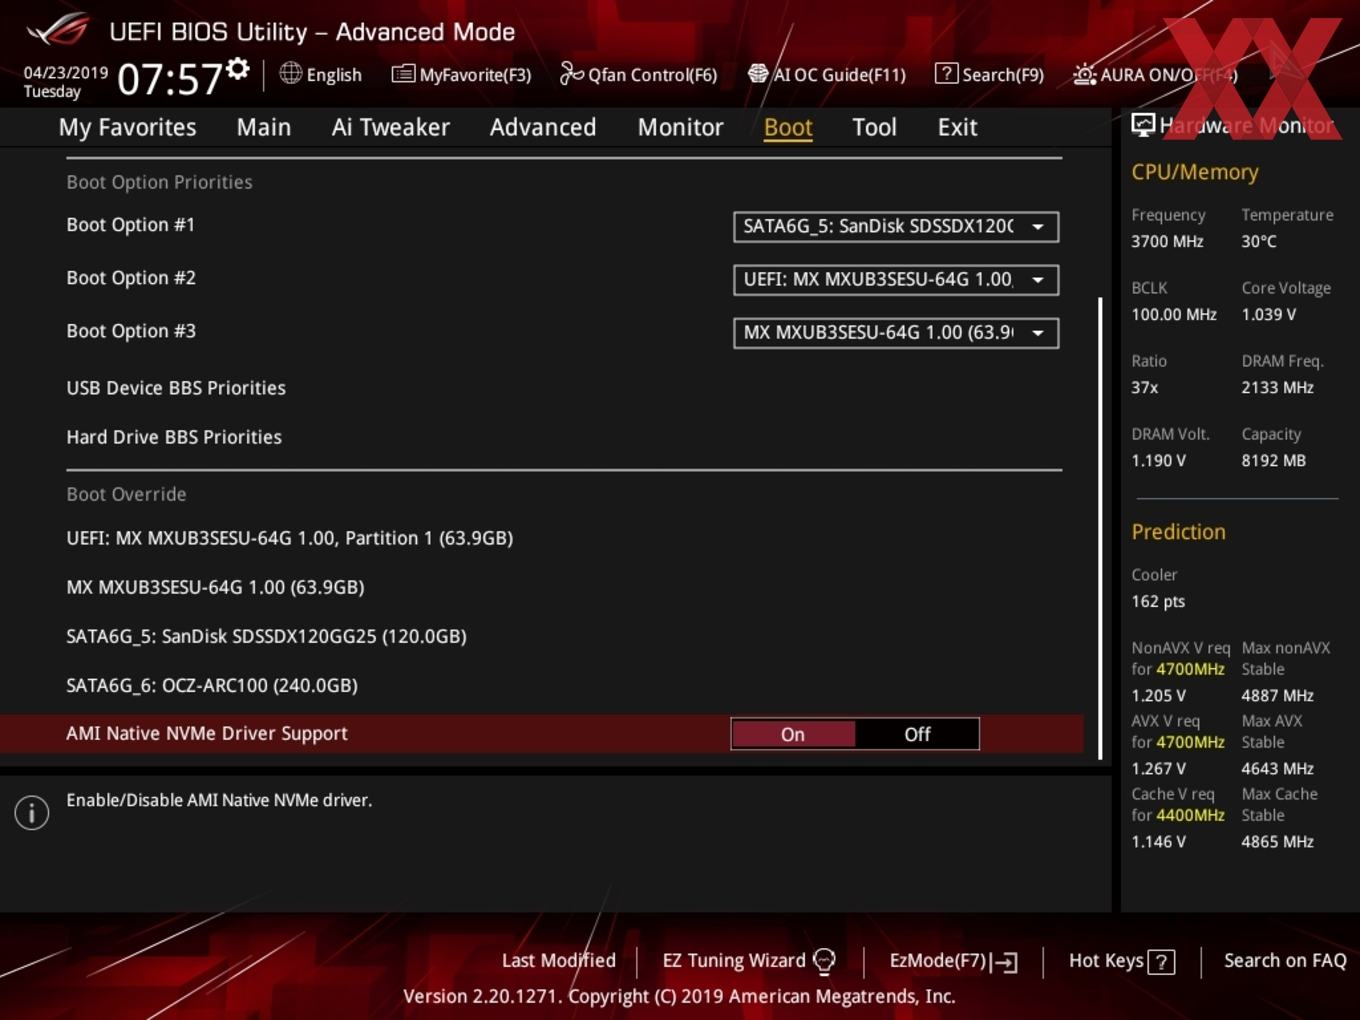
Task: Click the 8192 MB capacity value
Action: click(x=1273, y=461)
